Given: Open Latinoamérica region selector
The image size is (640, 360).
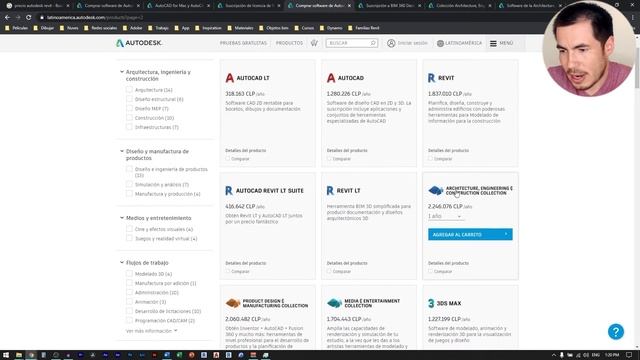Looking at the screenshot, I should click(x=459, y=43).
